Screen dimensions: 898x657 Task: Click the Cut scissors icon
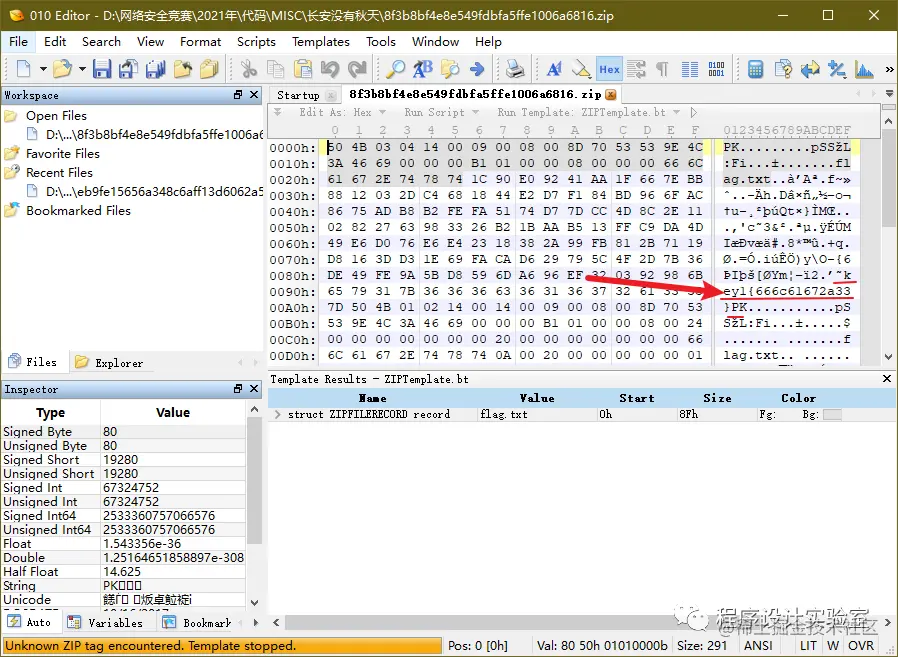point(249,69)
